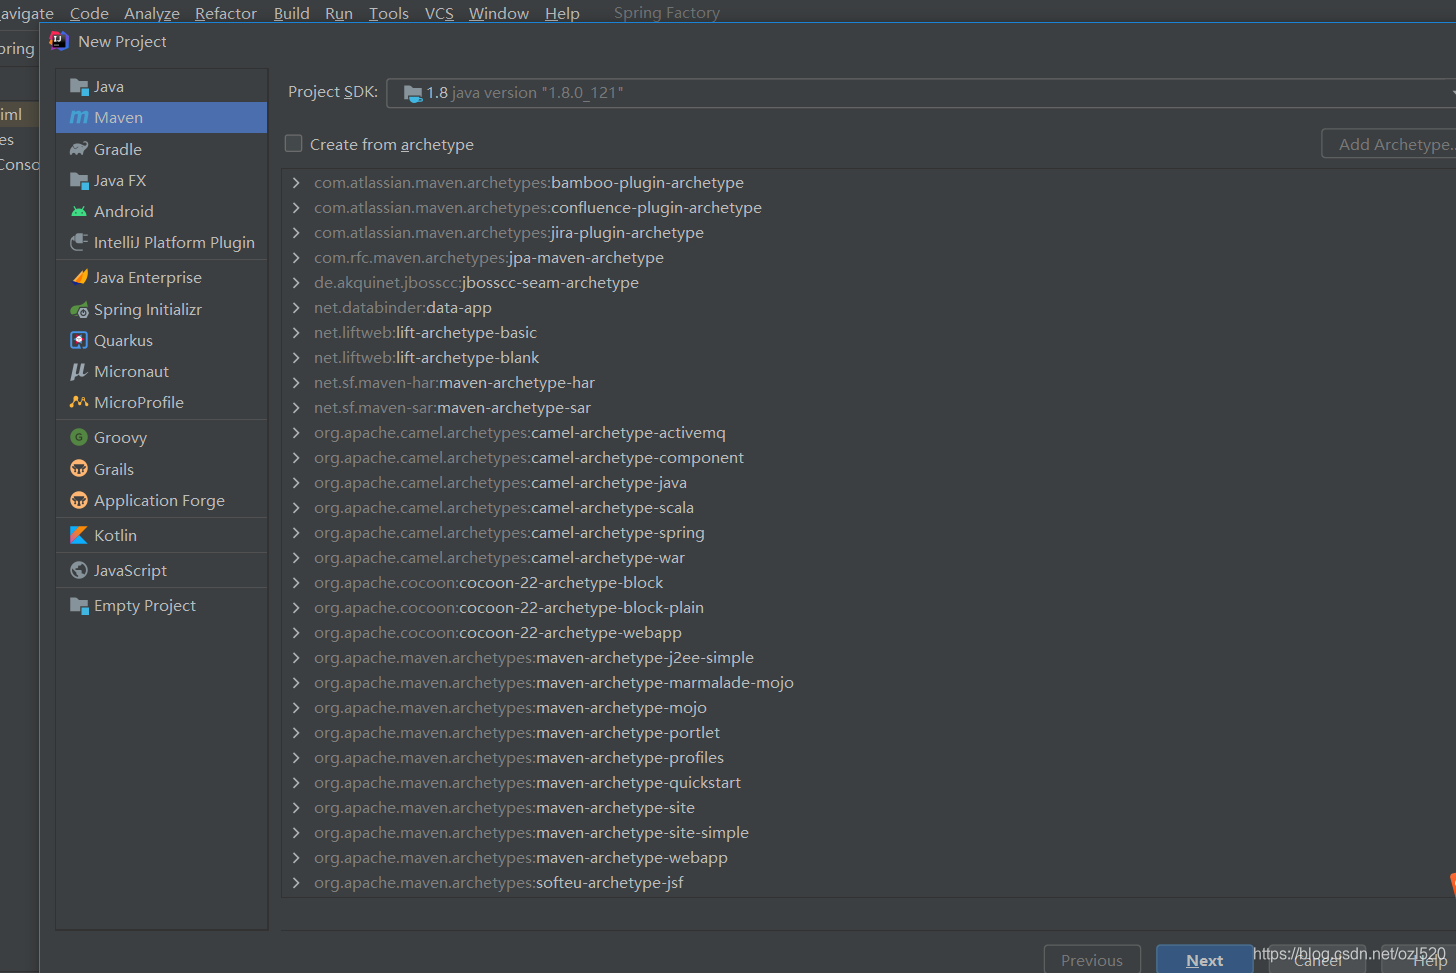The width and height of the screenshot is (1456, 973).
Task: Click the Previous button
Action: pos(1092,960)
